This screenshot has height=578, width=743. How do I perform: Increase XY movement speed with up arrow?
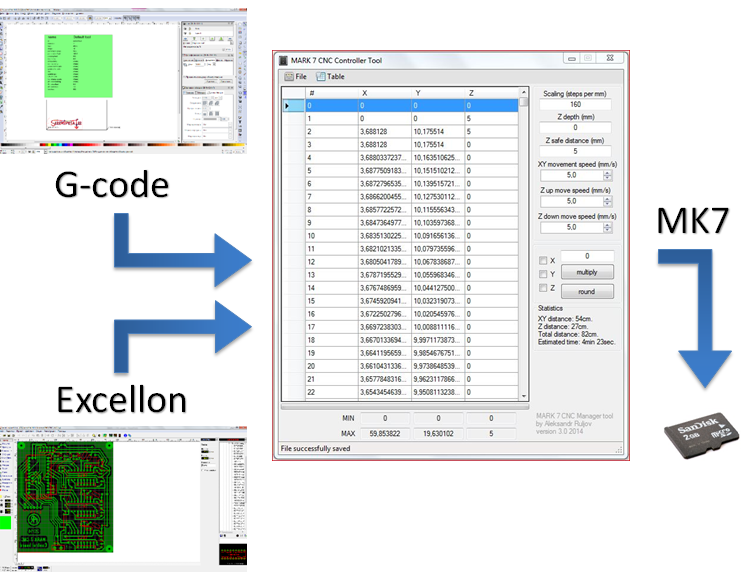[x=606, y=171]
